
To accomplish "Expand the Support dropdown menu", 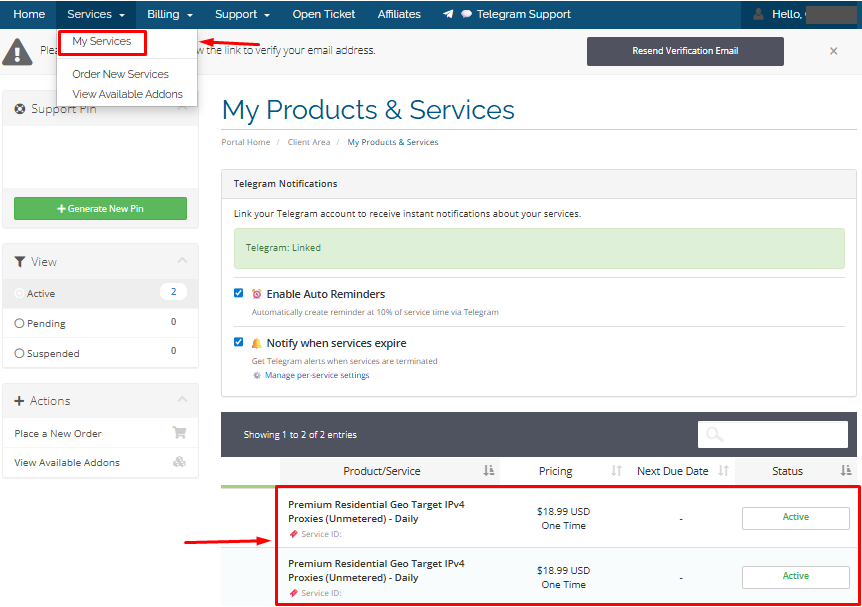I will click(x=242, y=15).
